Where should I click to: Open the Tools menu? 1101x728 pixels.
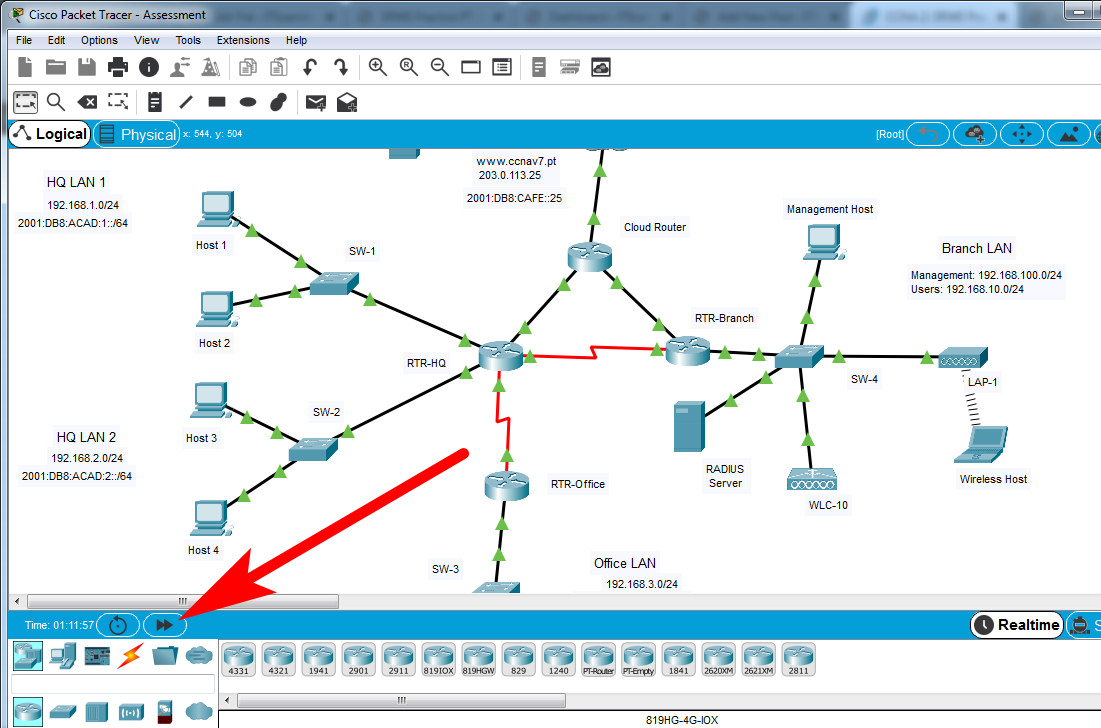187,40
